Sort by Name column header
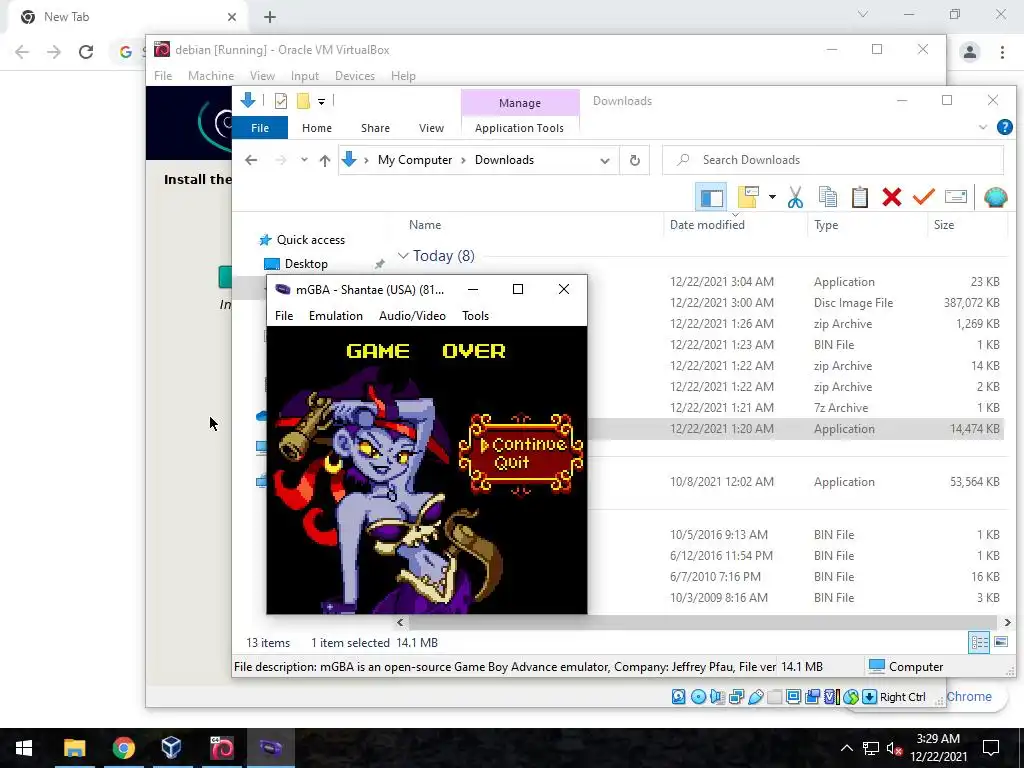Viewport: 1024px width, 768px height. click(x=424, y=225)
